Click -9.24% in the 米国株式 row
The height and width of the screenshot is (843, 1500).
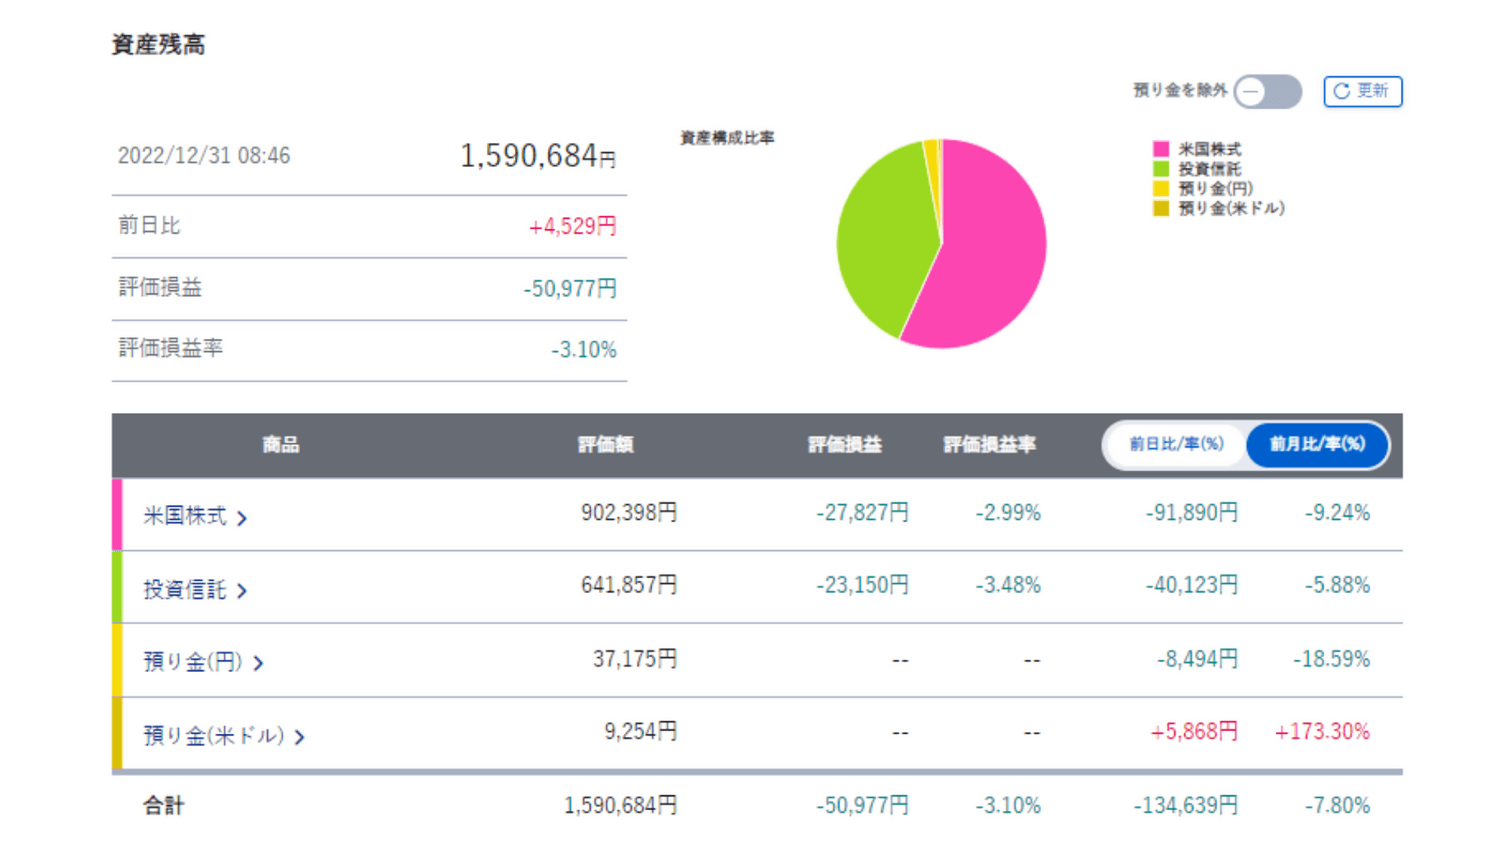coord(1337,513)
